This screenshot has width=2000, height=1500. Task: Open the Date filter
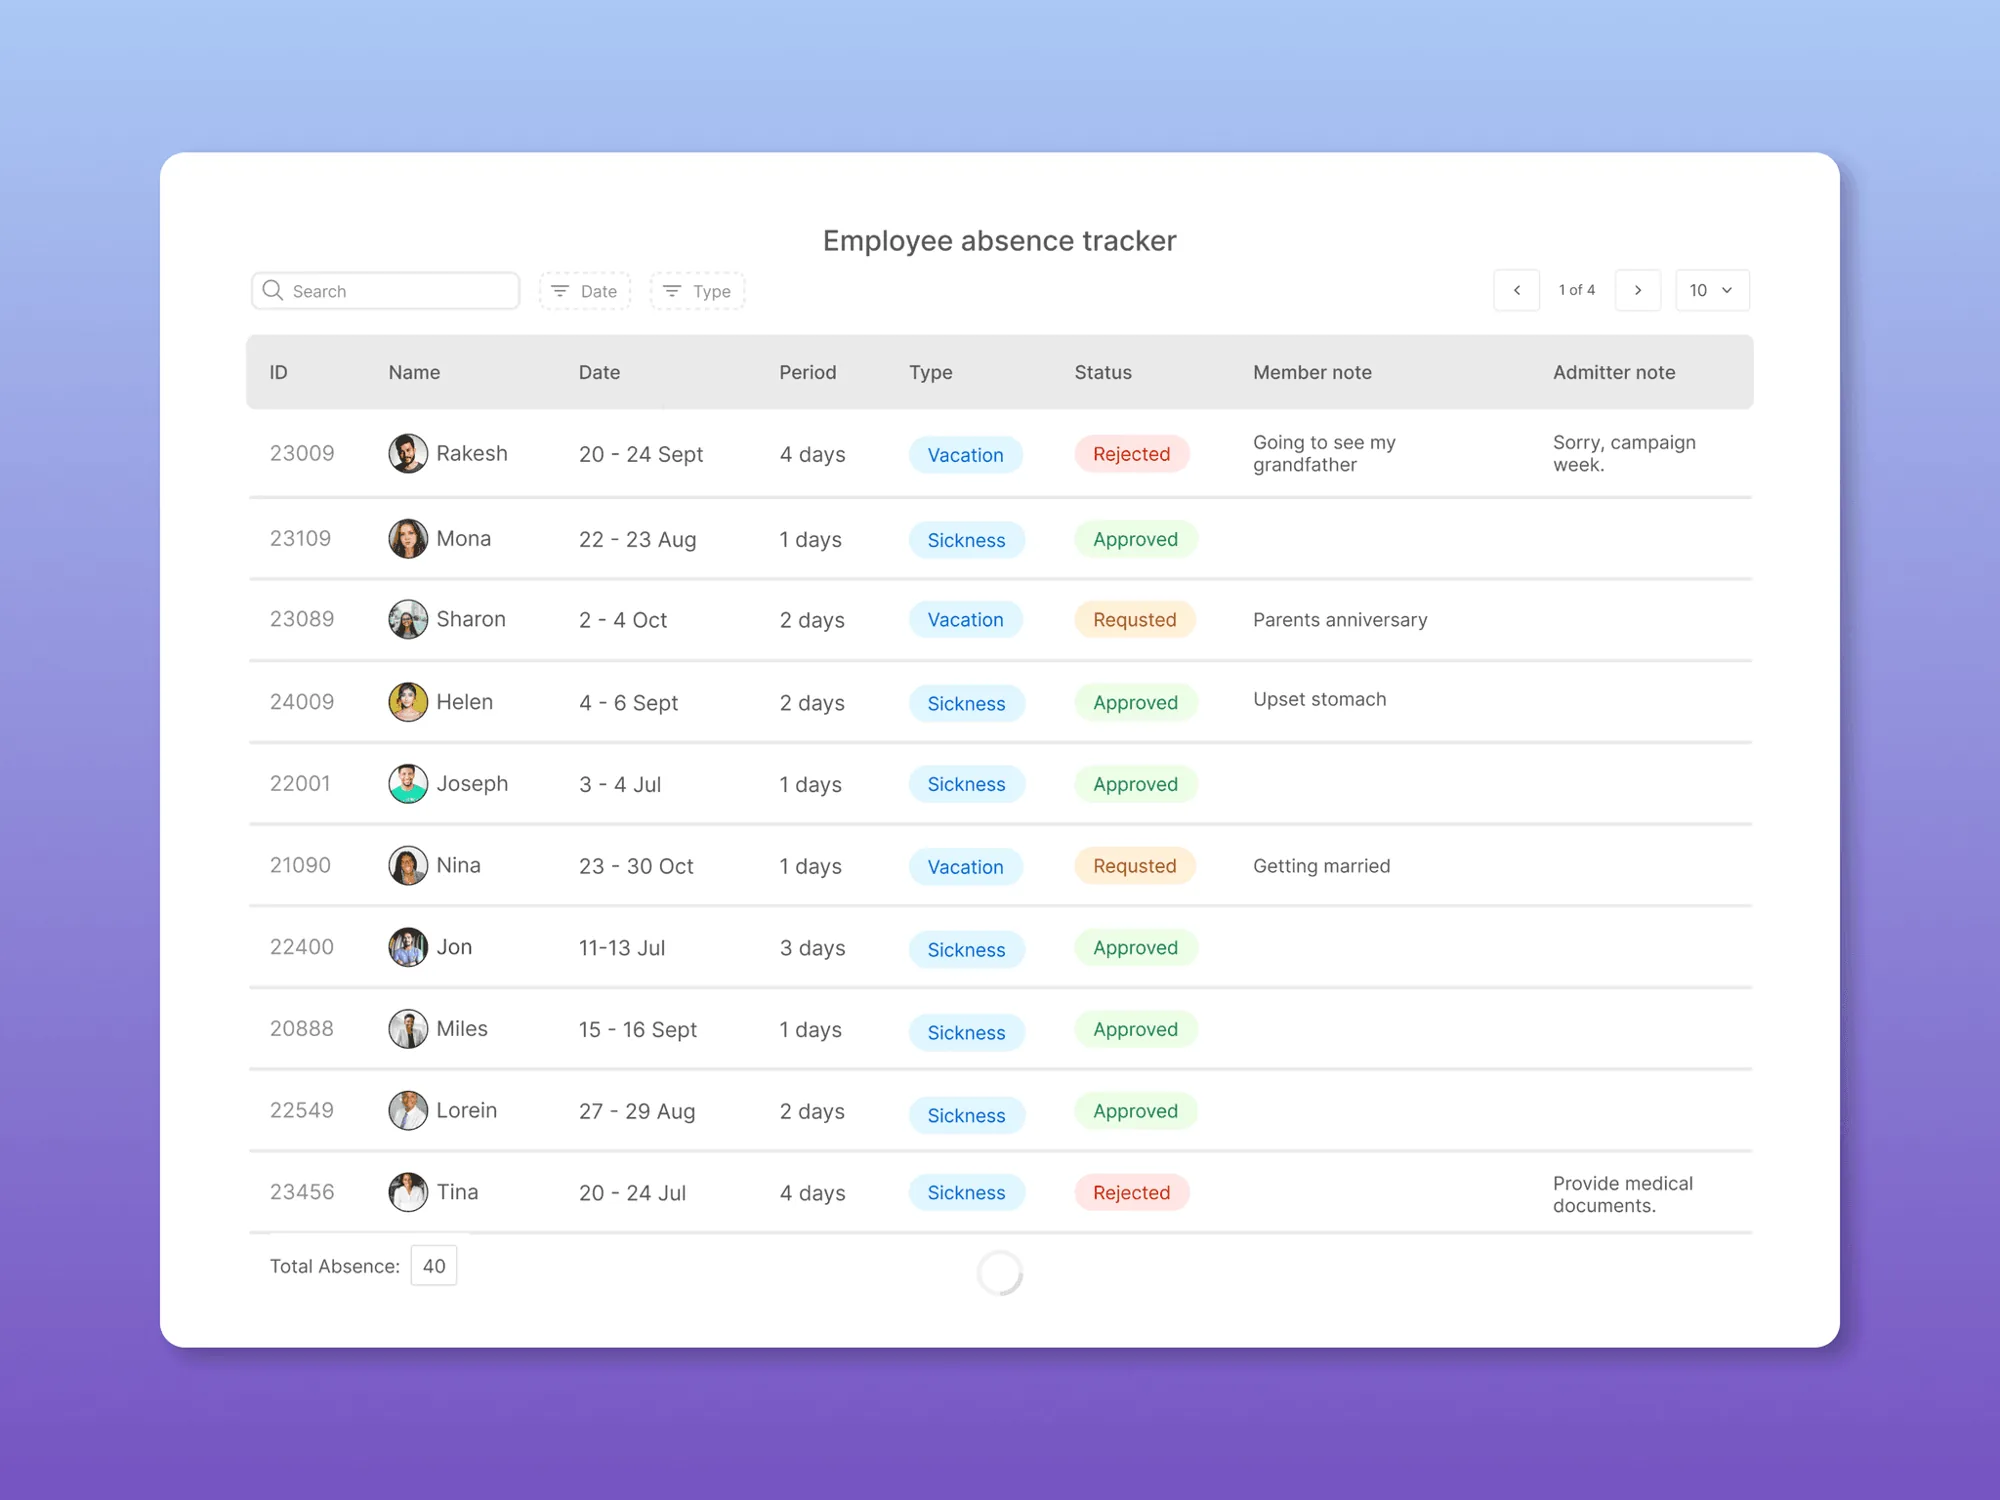click(585, 291)
